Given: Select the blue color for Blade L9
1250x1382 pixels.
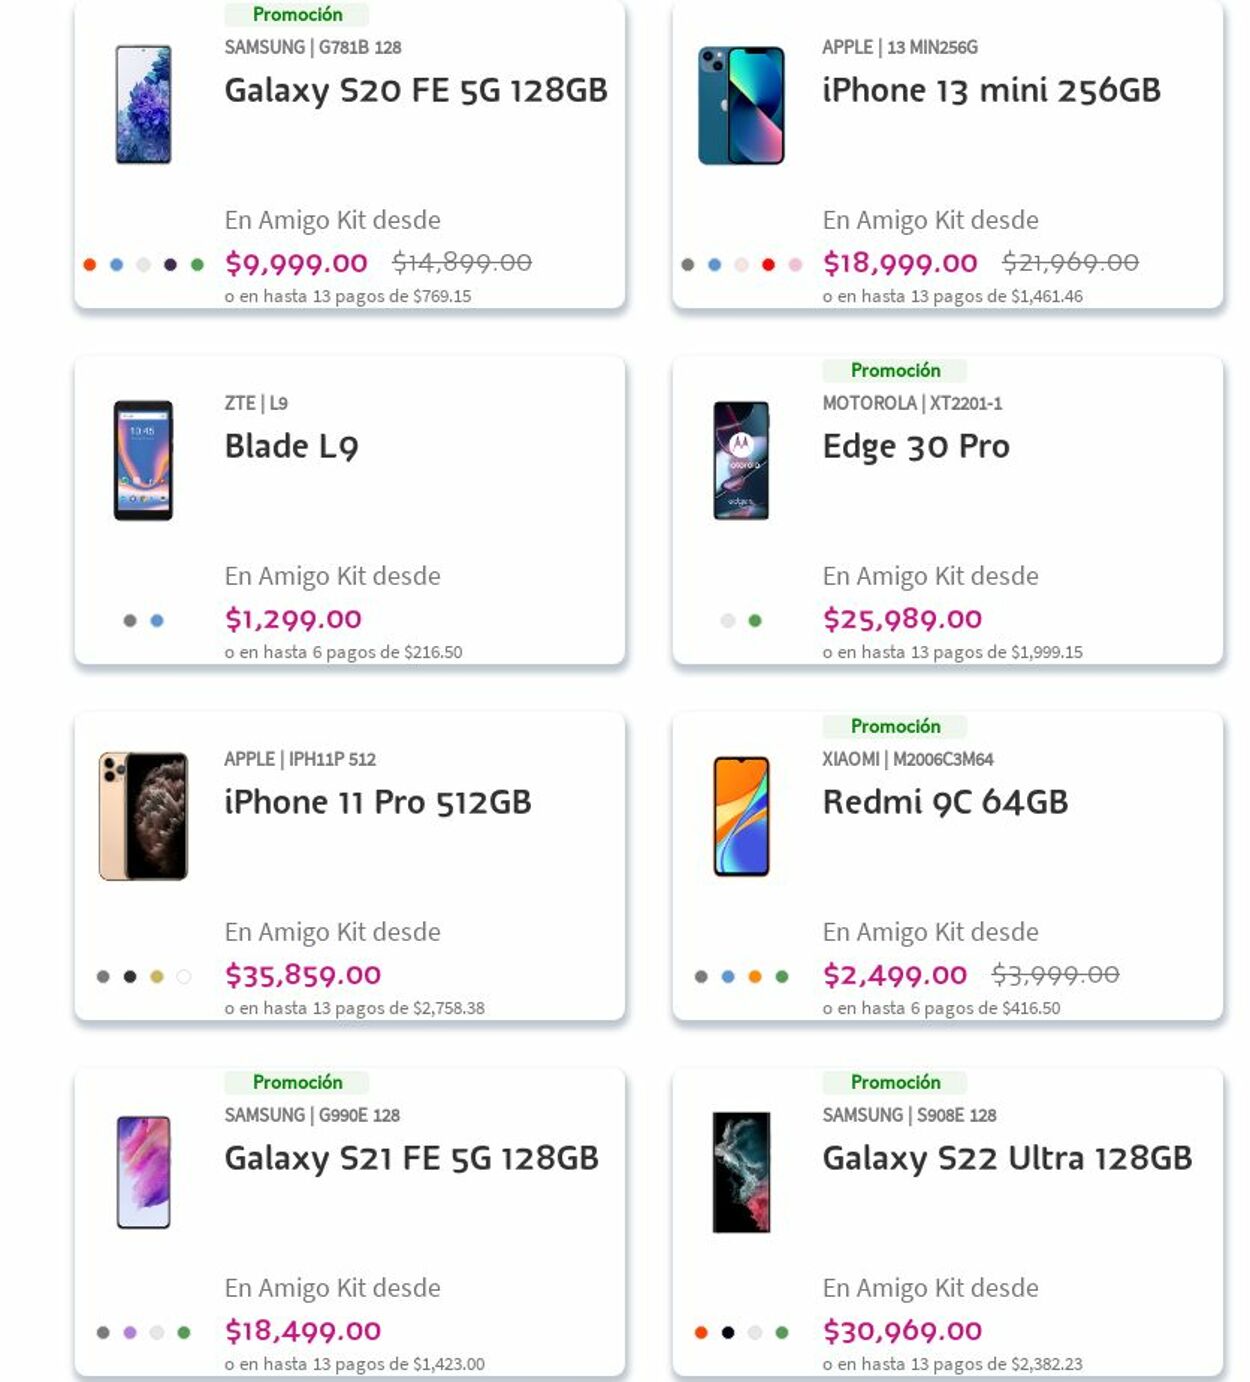Looking at the screenshot, I should 157,621.
